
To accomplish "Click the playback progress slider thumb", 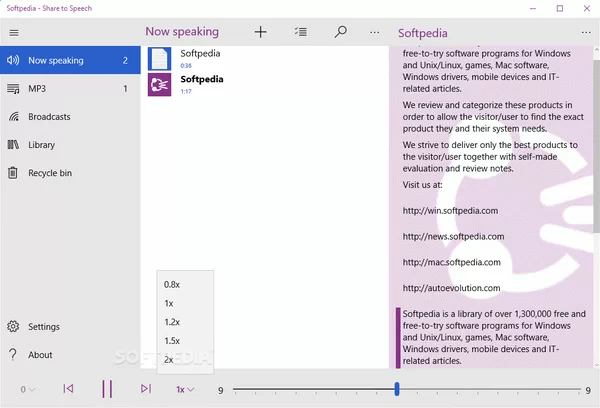I will (x=397, y=389).
